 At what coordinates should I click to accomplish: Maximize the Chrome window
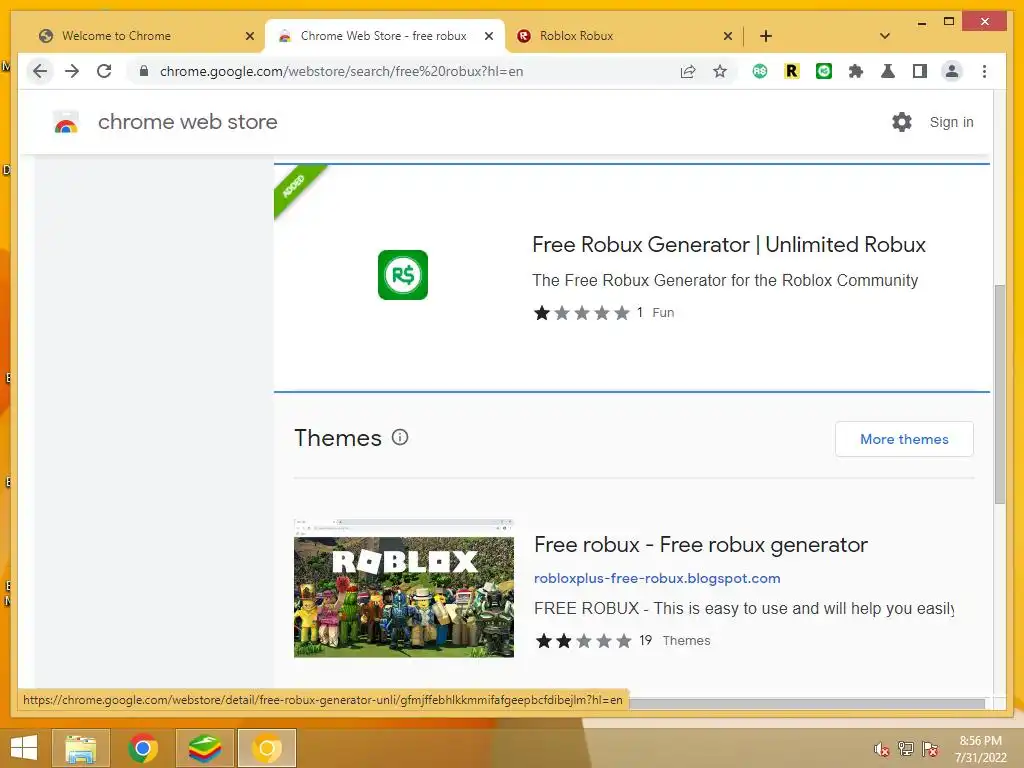(x=949, y=22)
